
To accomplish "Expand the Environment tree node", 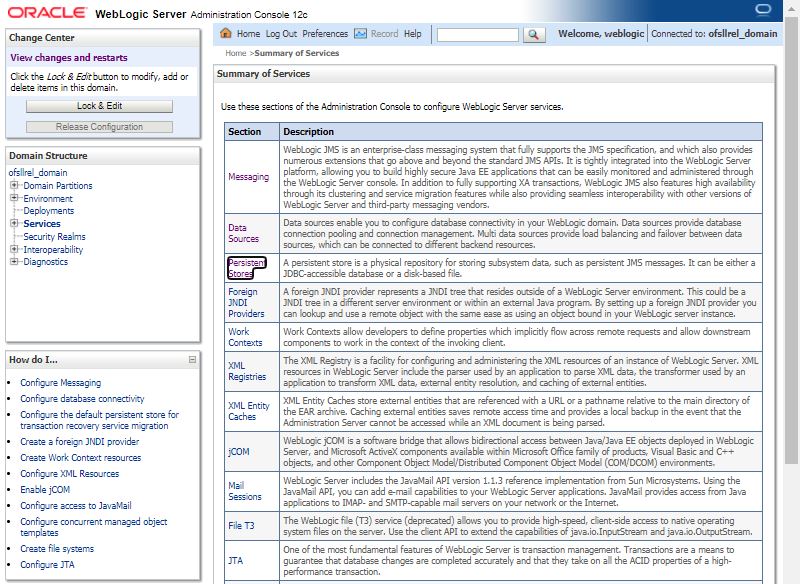I will [14, 198].
